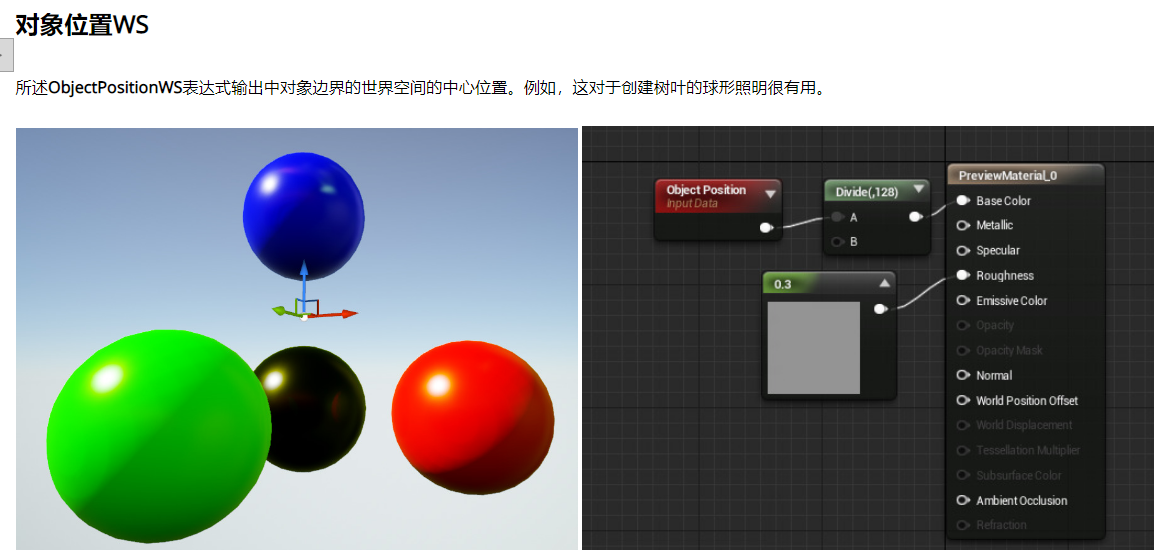The image size is (1154, 550).
Task: Click the Normal input pin
Action: tap(963, 376)
